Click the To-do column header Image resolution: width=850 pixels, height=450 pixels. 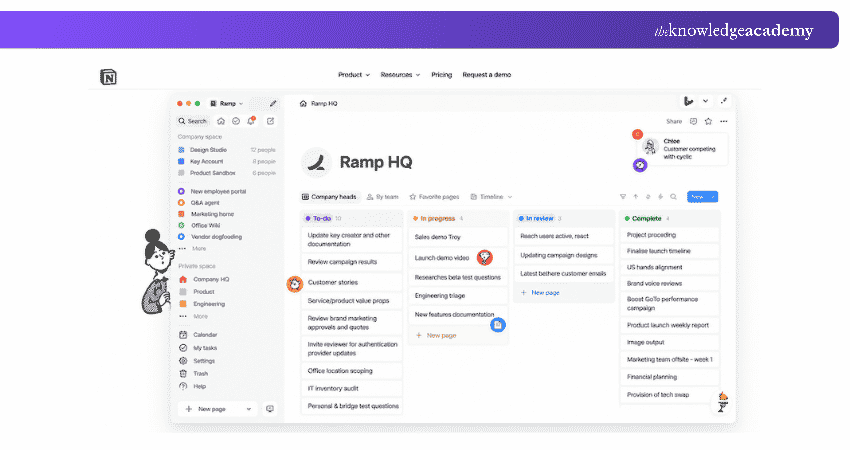pos(322,218)
